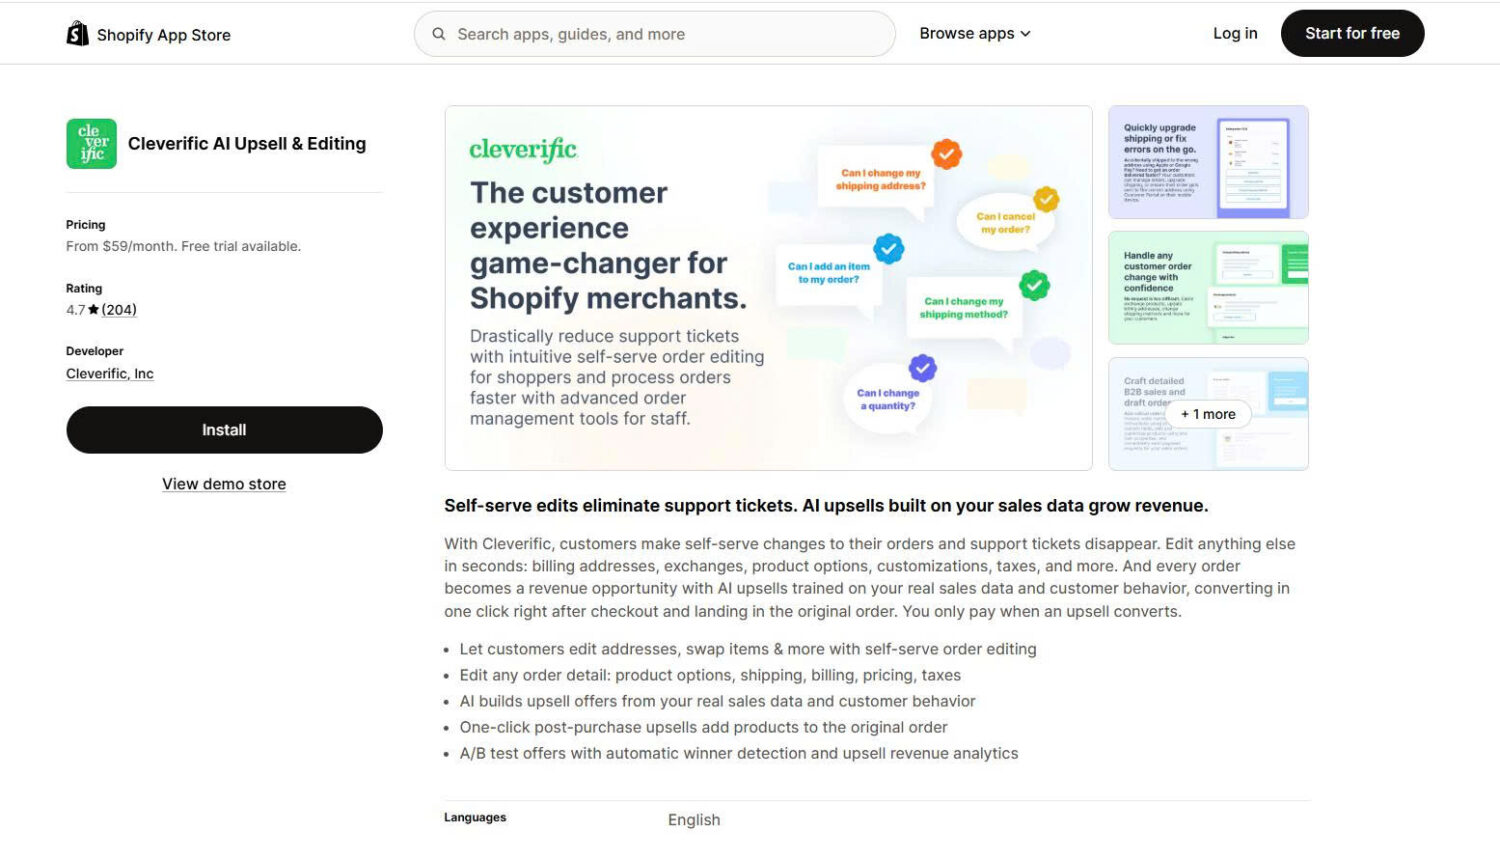Click the yellow checkmark on cancel order bubble
The height and width of the screenshot is (859, 1500).
[x=1046, y=199]
